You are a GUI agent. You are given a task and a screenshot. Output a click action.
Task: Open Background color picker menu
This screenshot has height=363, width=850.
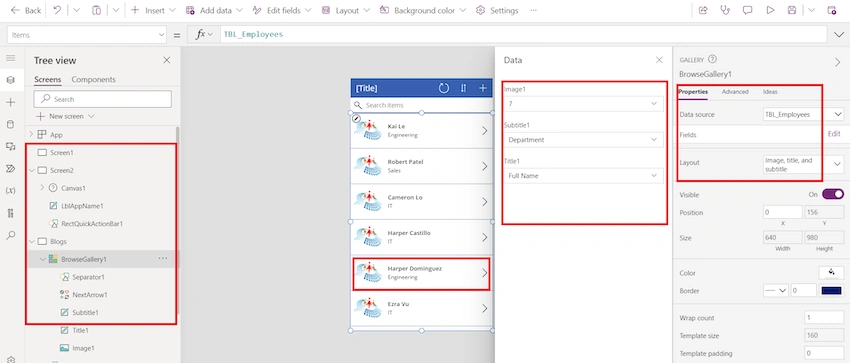(x=423, y=10)
